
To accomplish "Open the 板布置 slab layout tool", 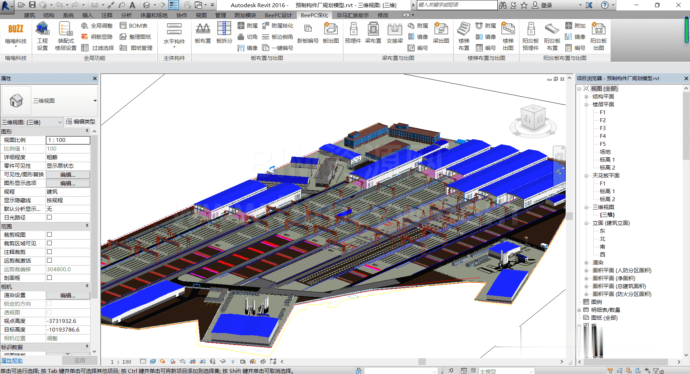I will point(202,33).
